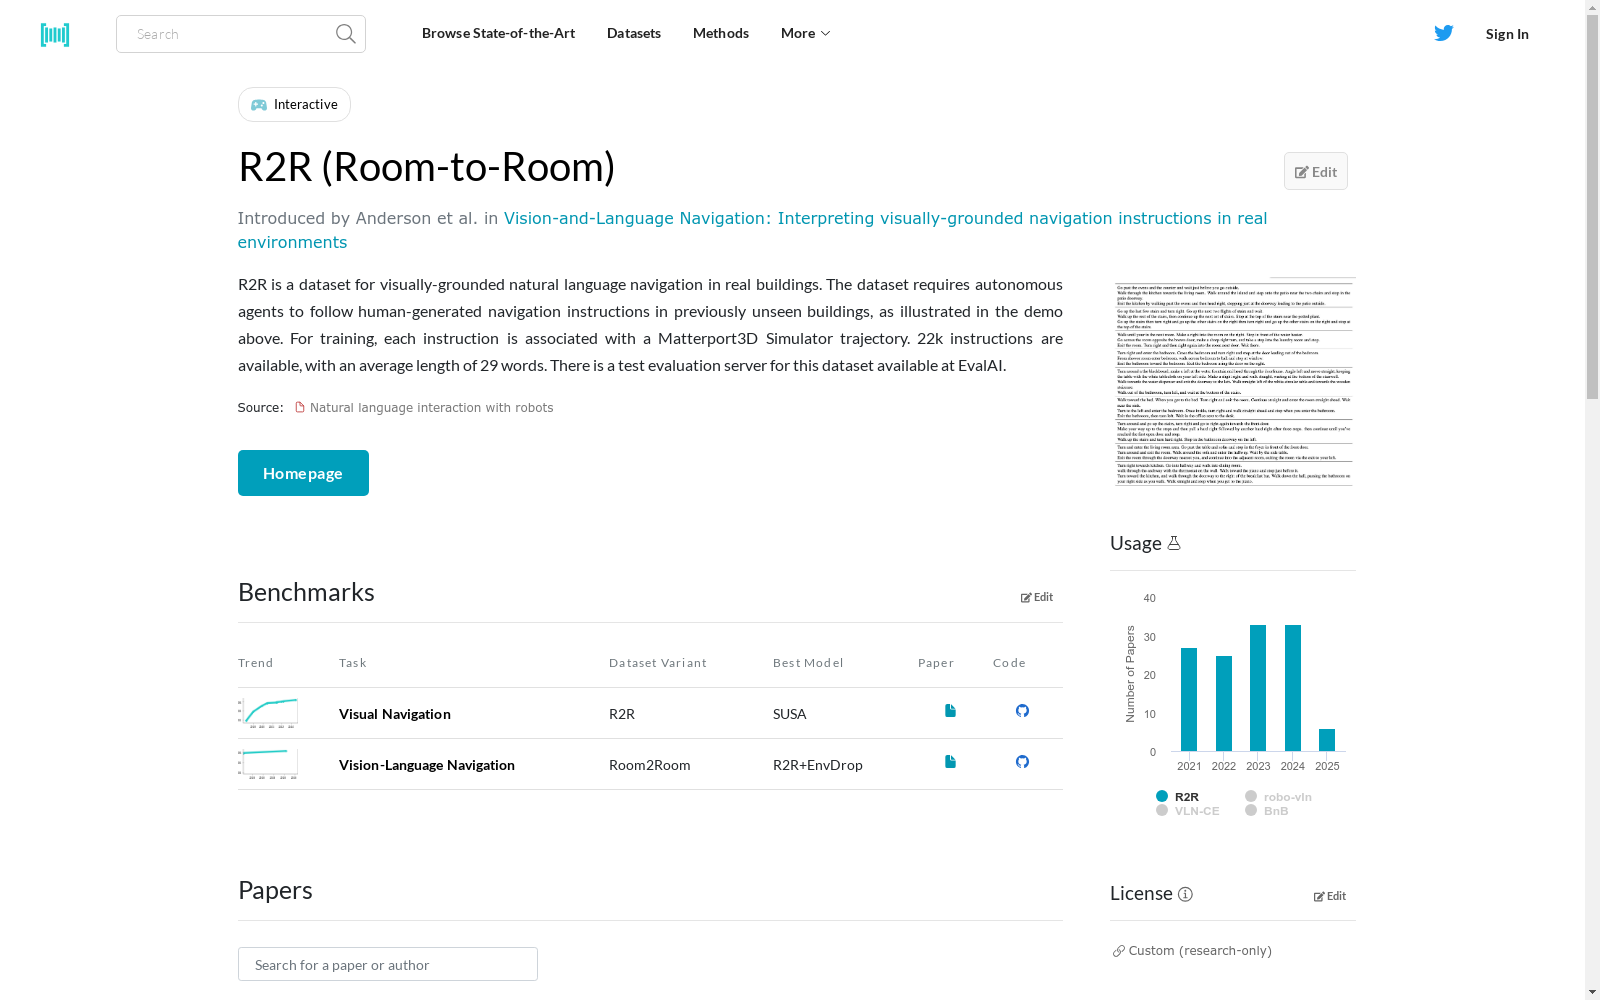Open the Visual Navigation task link
Image resolution: width=1600 pixels, height=1000 pixels.
pyautogui.click(x=395, y=714)
